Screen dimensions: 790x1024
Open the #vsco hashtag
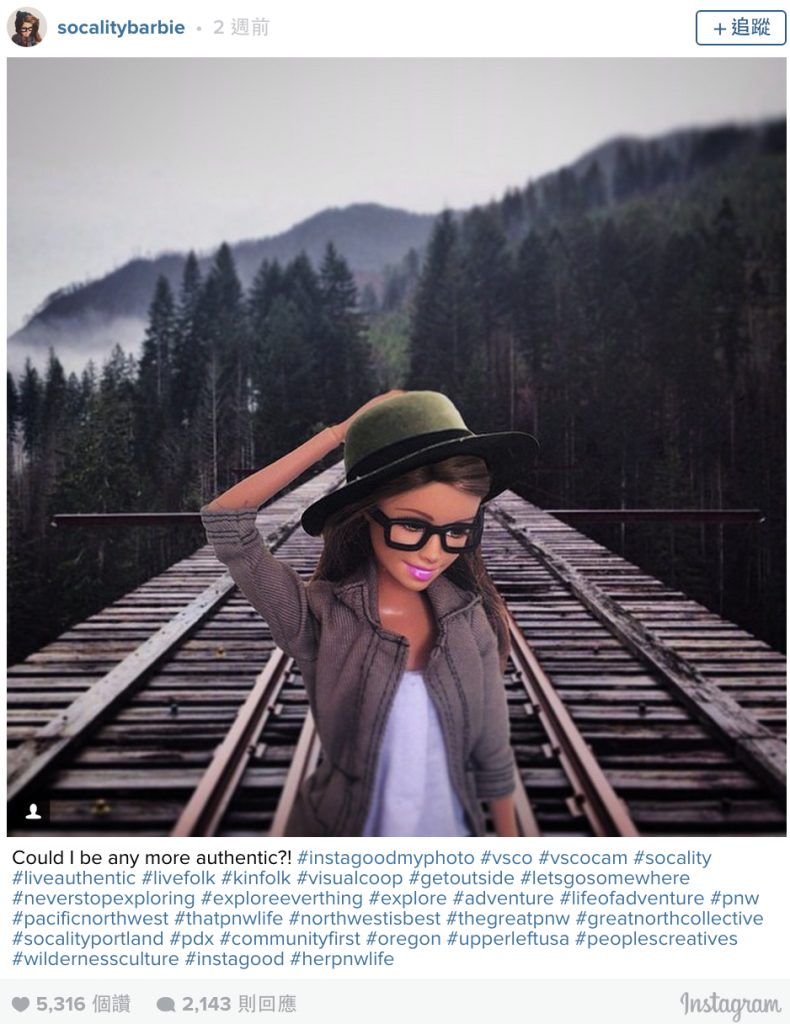click(x=506, y=857)
